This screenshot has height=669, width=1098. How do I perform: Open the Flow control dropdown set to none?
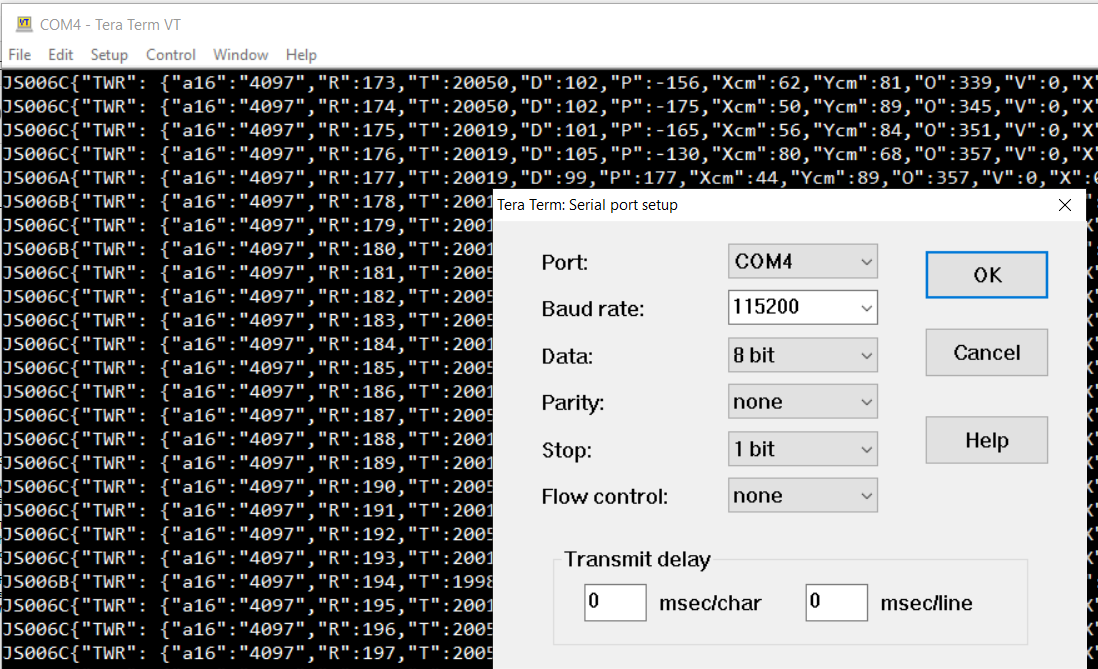(801, 495)
